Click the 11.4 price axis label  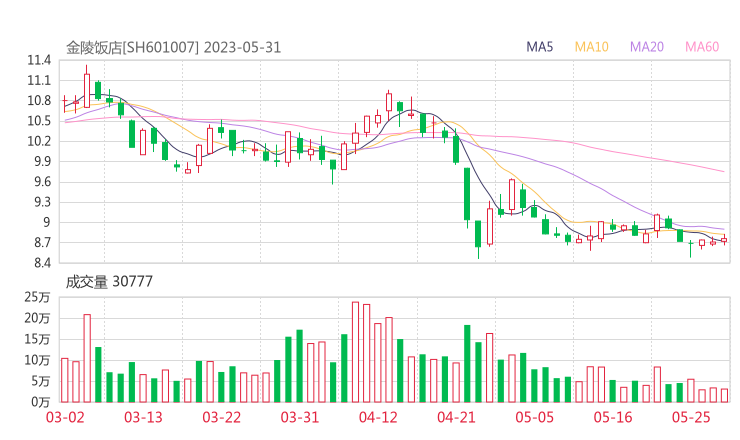[39, 60]
